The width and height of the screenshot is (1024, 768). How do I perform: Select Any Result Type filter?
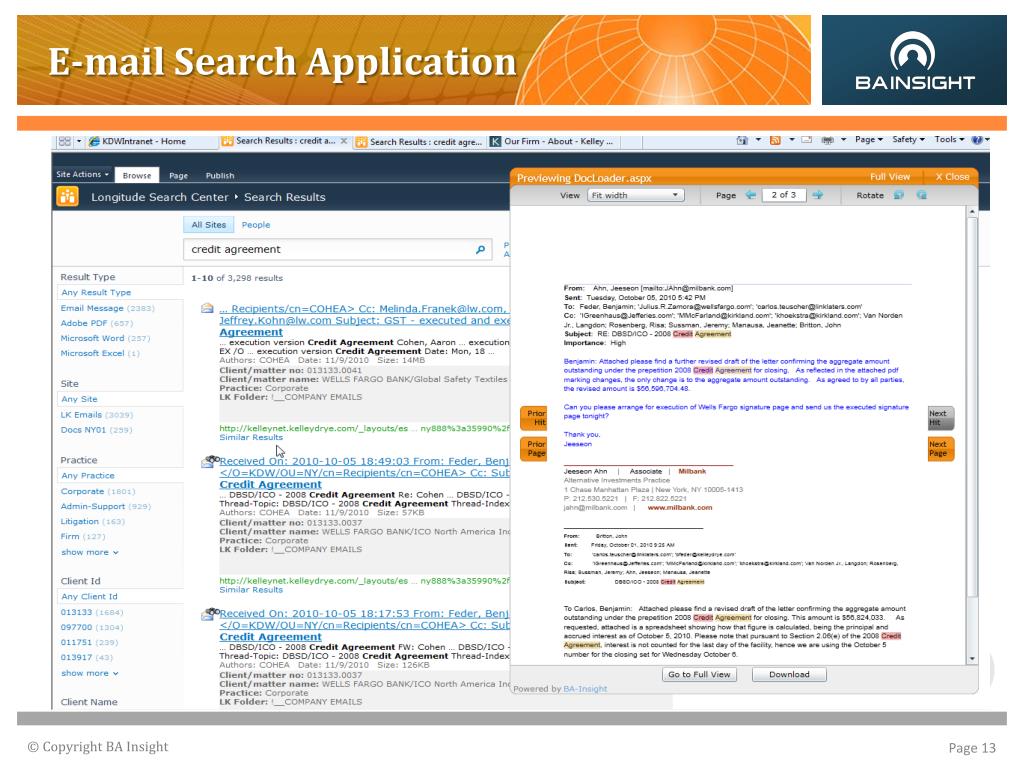pos(96,293)
